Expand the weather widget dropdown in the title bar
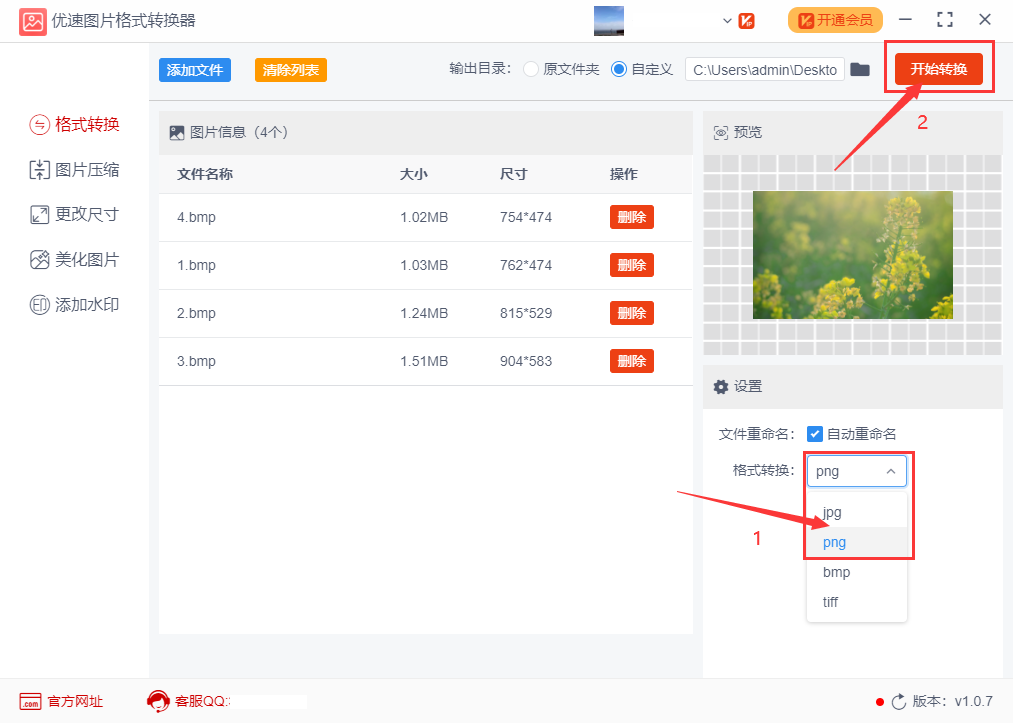The image size is (1013, 723). point(727,20)
